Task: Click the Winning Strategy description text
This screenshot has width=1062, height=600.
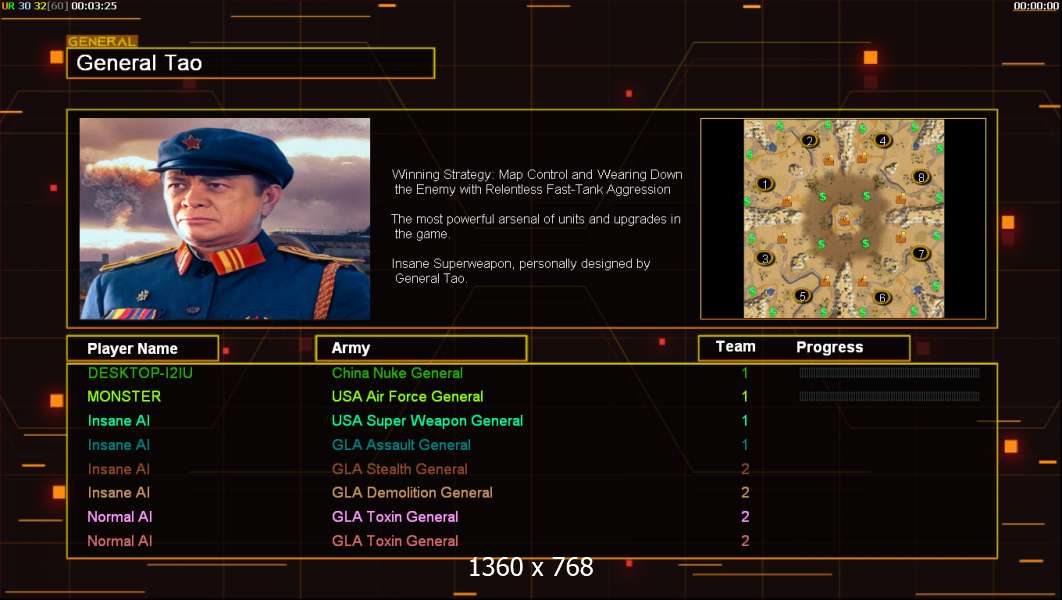Action: [536, 182]
